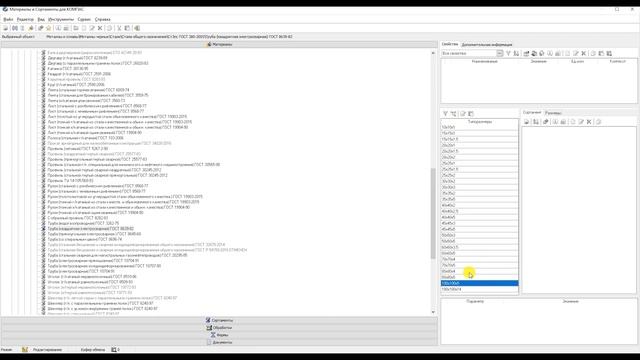Click the highlighted '100x100x5' size row
640x360 pixels.
coord(480,283)
